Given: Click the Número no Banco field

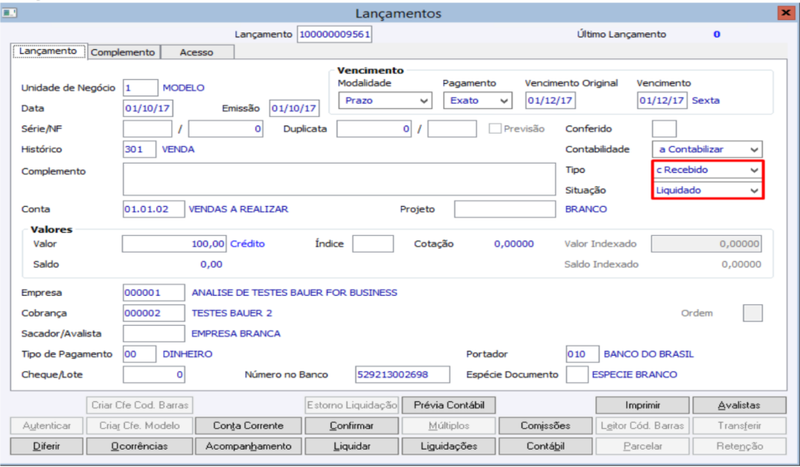Looking at the screenshot, I should (x=403, y=375).
